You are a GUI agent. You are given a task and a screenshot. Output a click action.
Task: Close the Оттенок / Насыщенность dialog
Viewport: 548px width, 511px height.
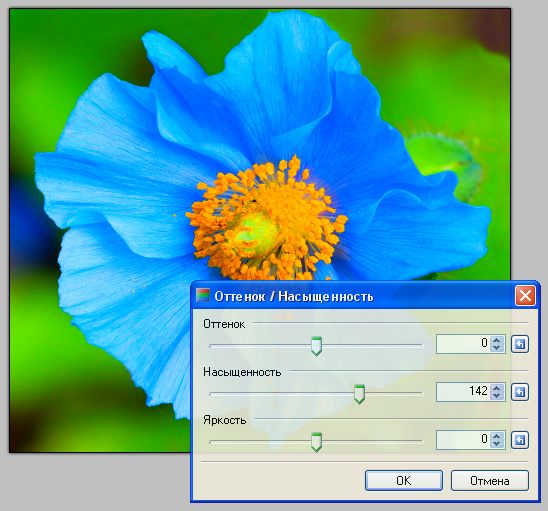[x=525, y=296]
